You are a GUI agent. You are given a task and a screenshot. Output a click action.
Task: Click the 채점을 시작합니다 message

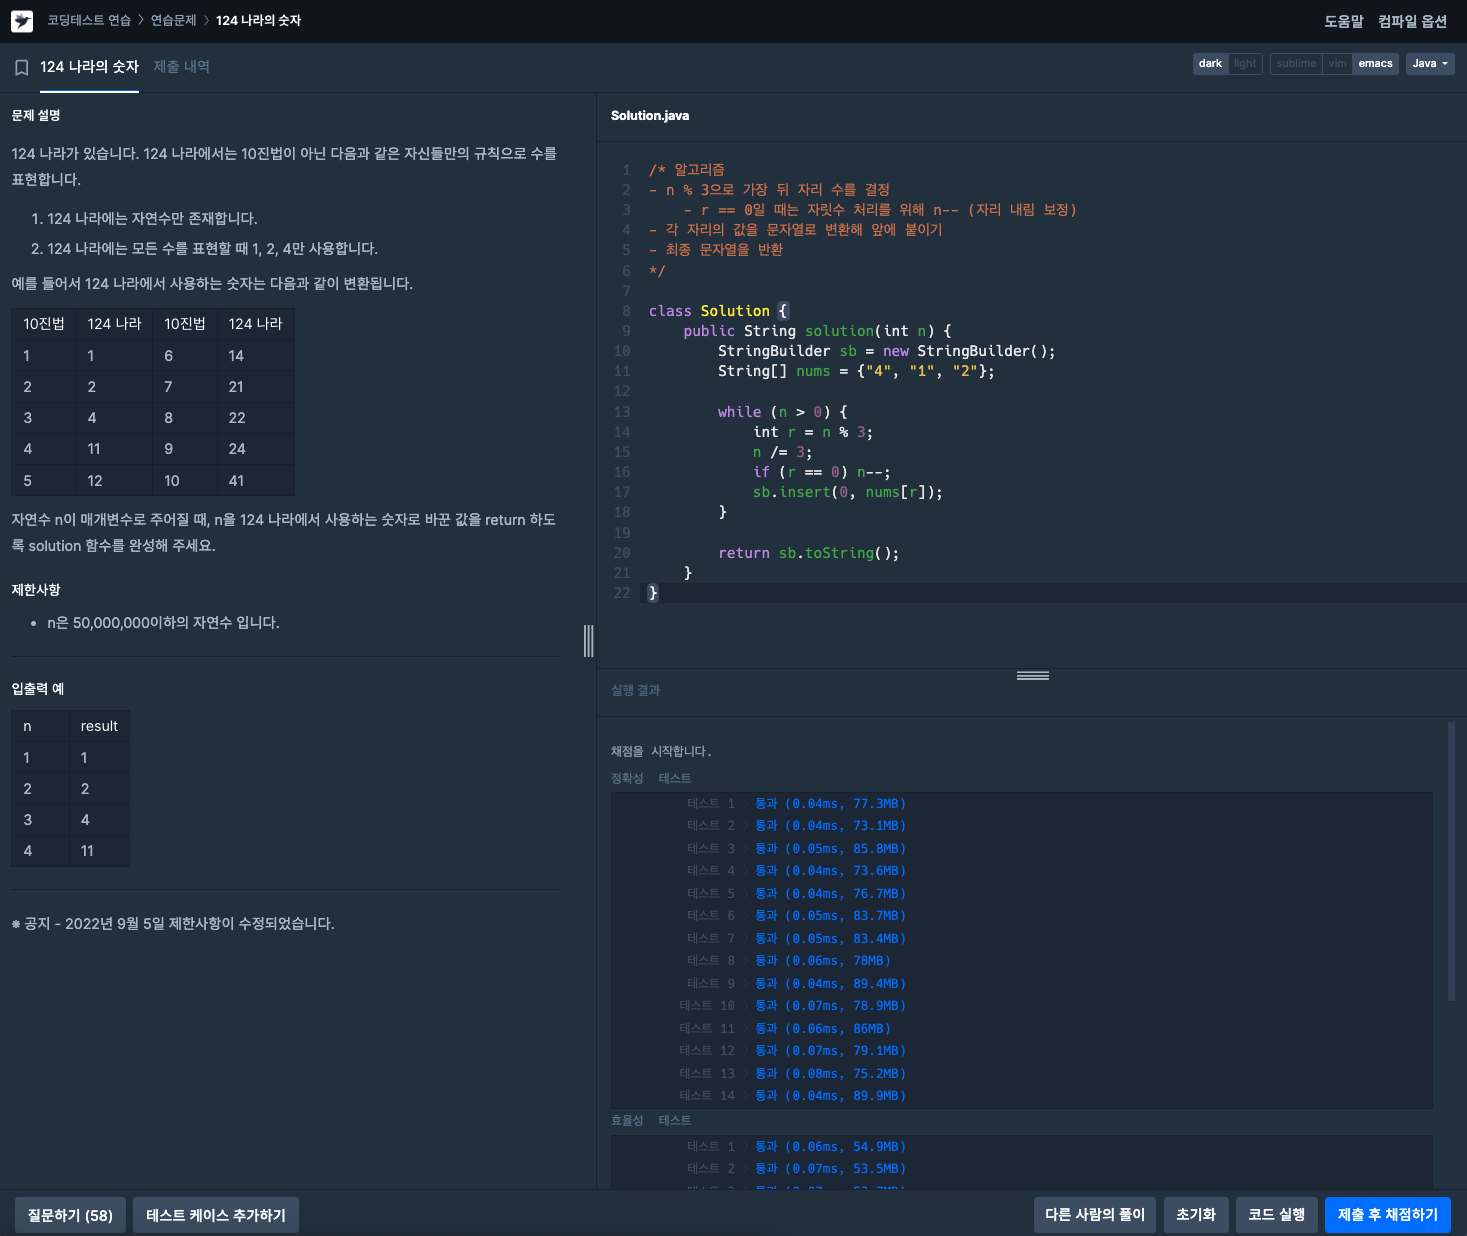661,751
